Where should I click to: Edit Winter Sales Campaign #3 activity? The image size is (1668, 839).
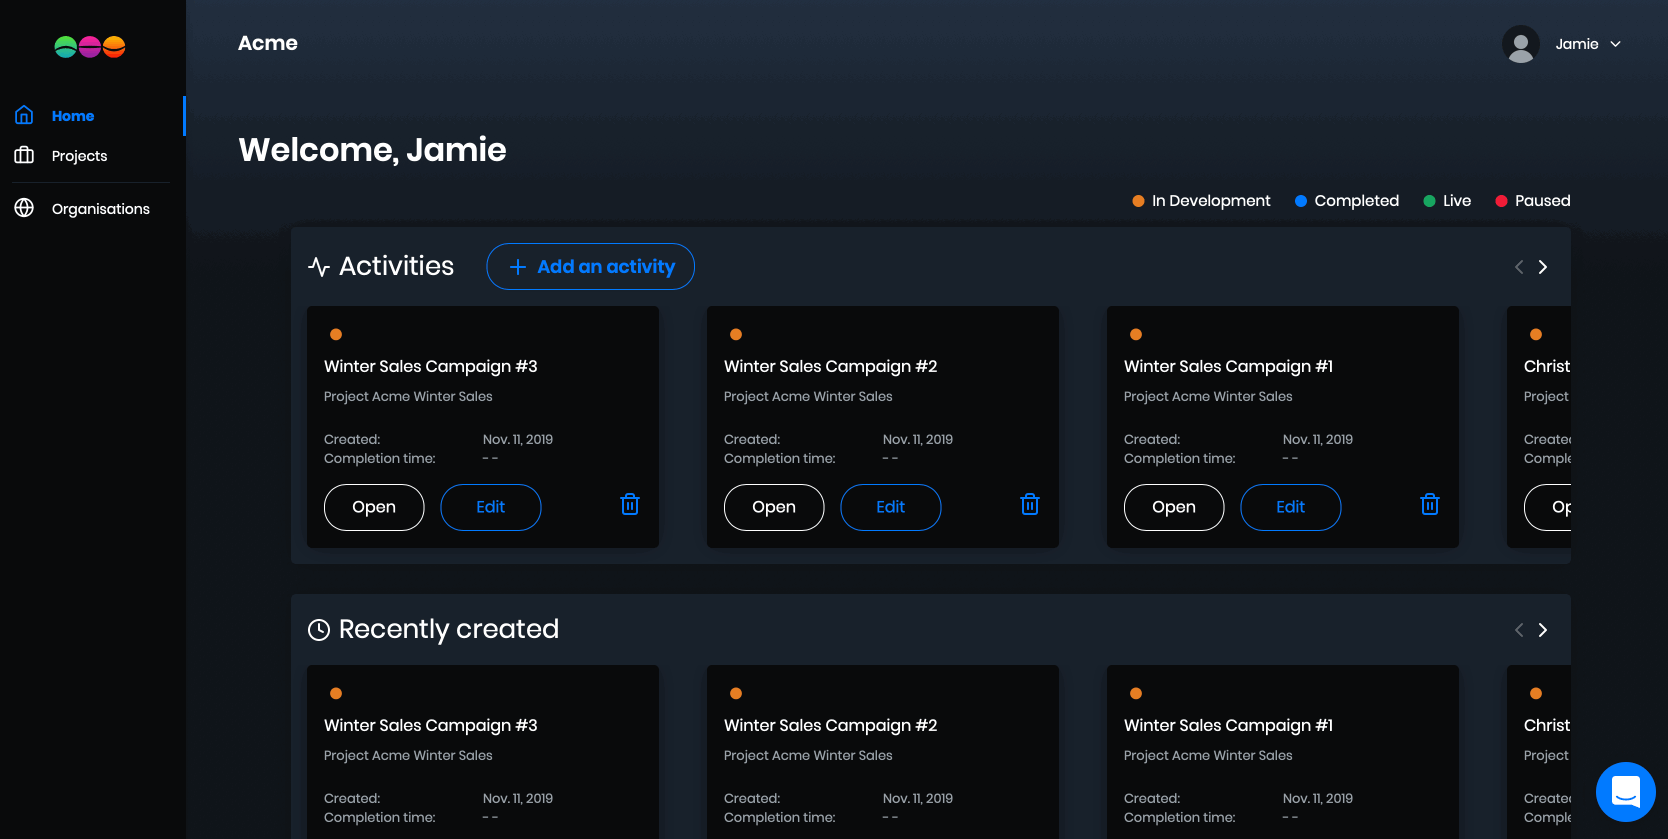pyautogui.click(x=491, y=507)
